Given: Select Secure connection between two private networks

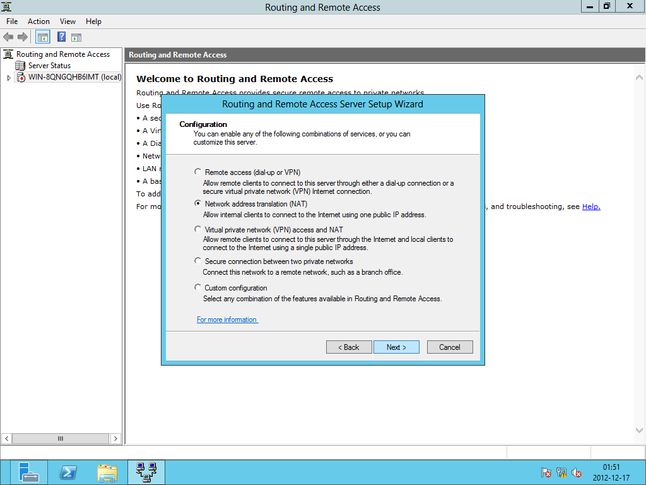Looking at the screenshot, I should [198, 261].
